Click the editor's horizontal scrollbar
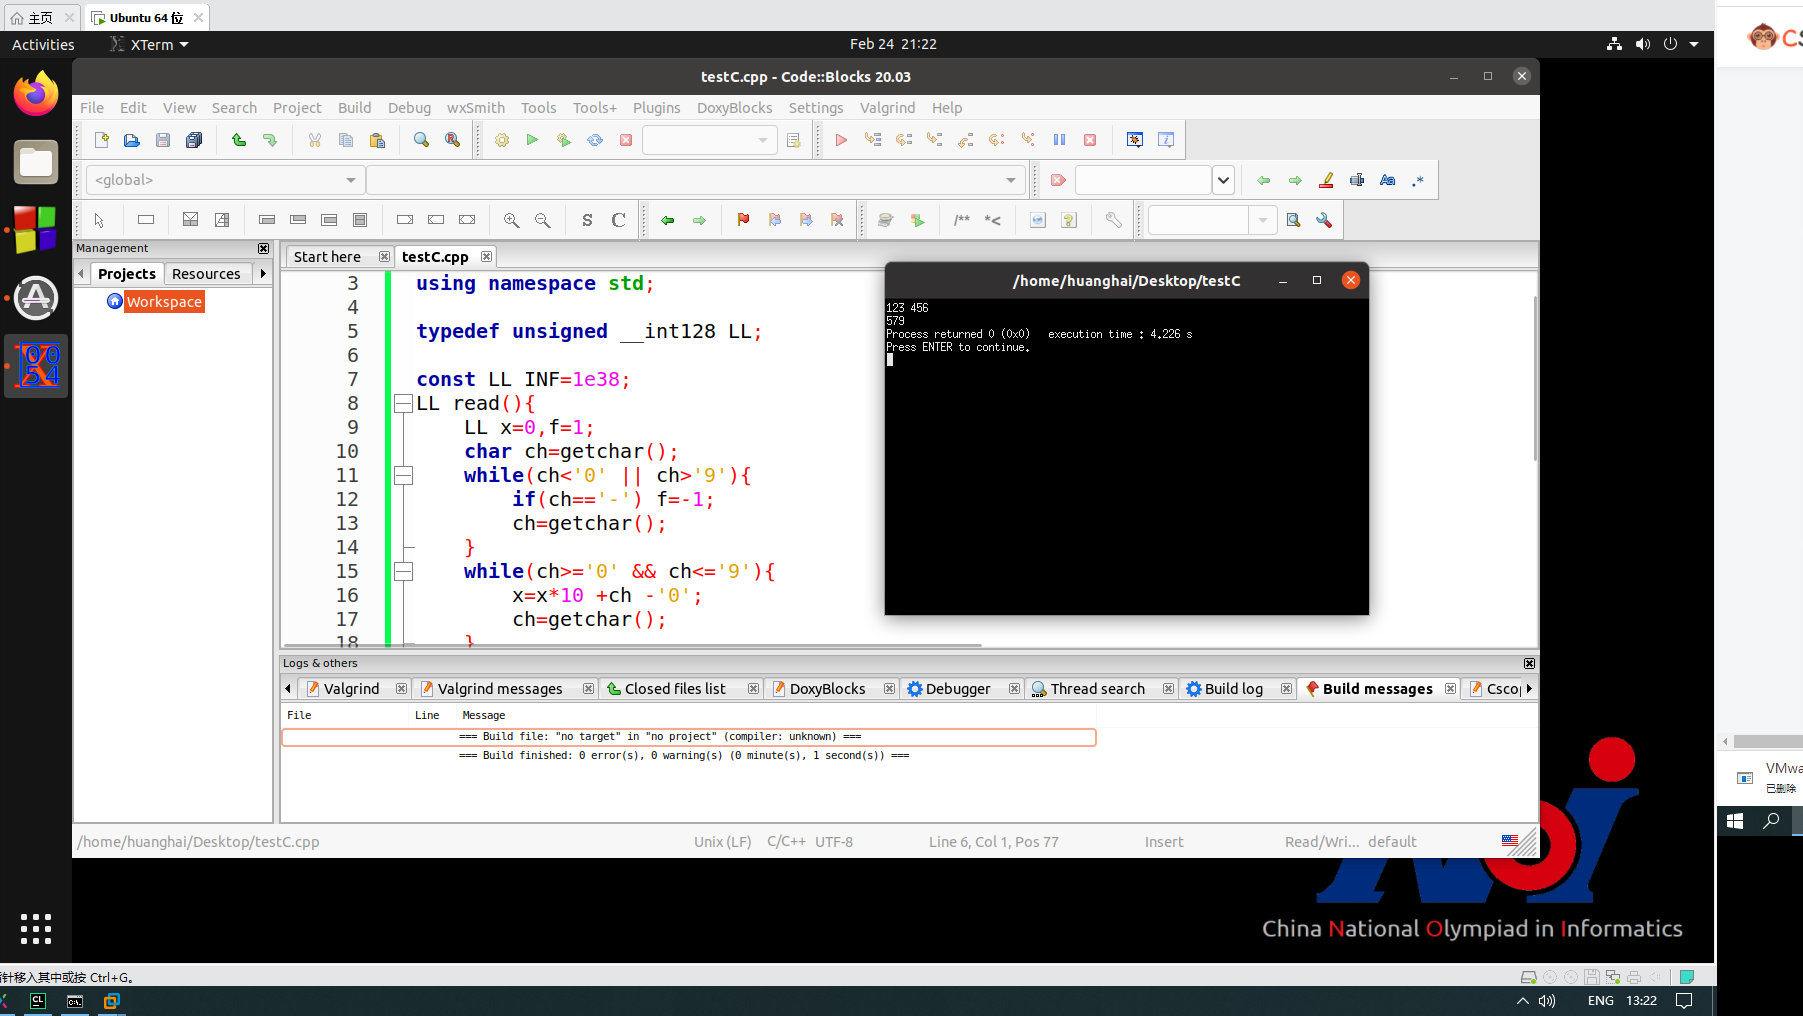The width and height of the screenshot is (1803, 1016). click(632, 646)
